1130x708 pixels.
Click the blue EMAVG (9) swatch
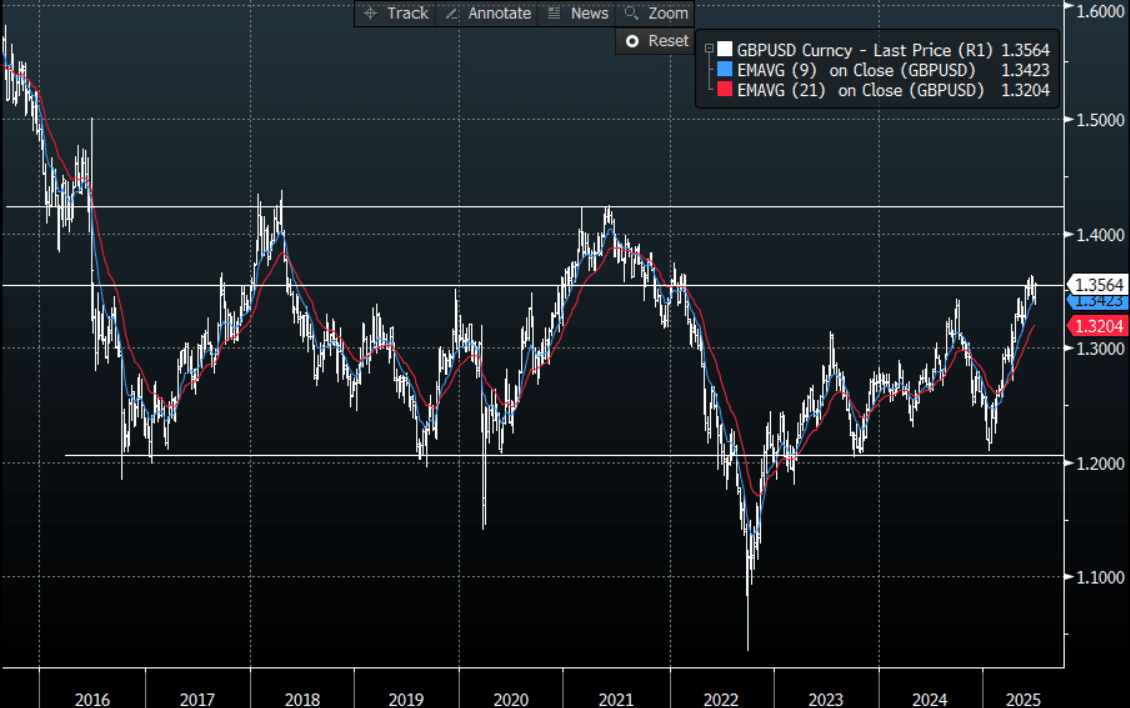point(724,70)
